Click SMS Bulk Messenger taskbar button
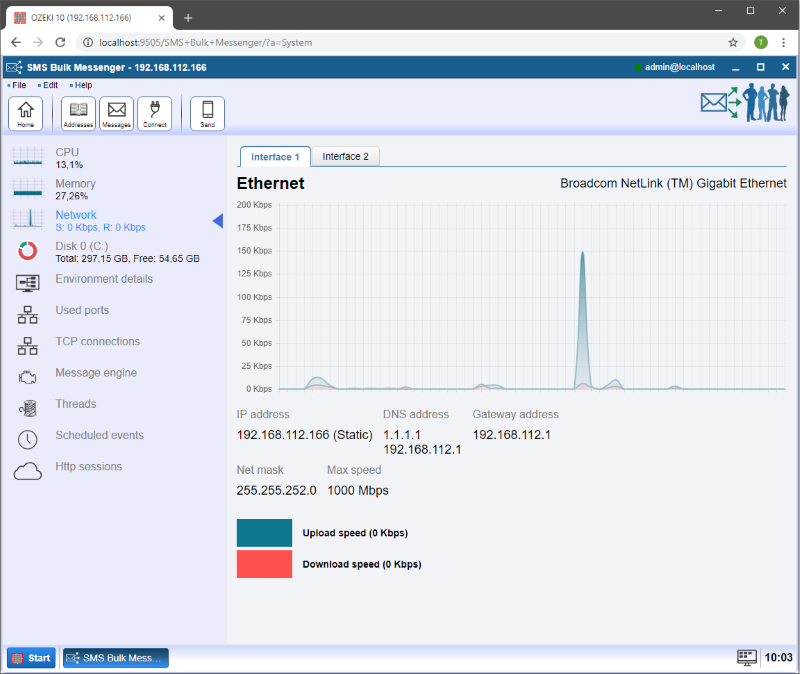This screenshot has width=800, height=674. pos(115,658)
